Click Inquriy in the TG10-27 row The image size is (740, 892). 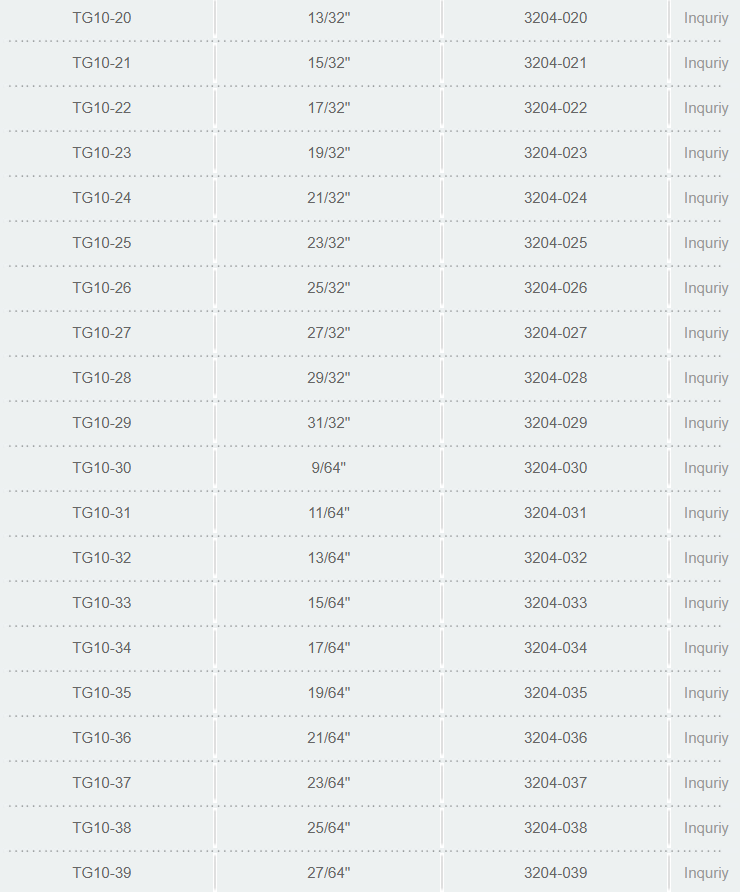pyautogui.click(x=705, y=333)
